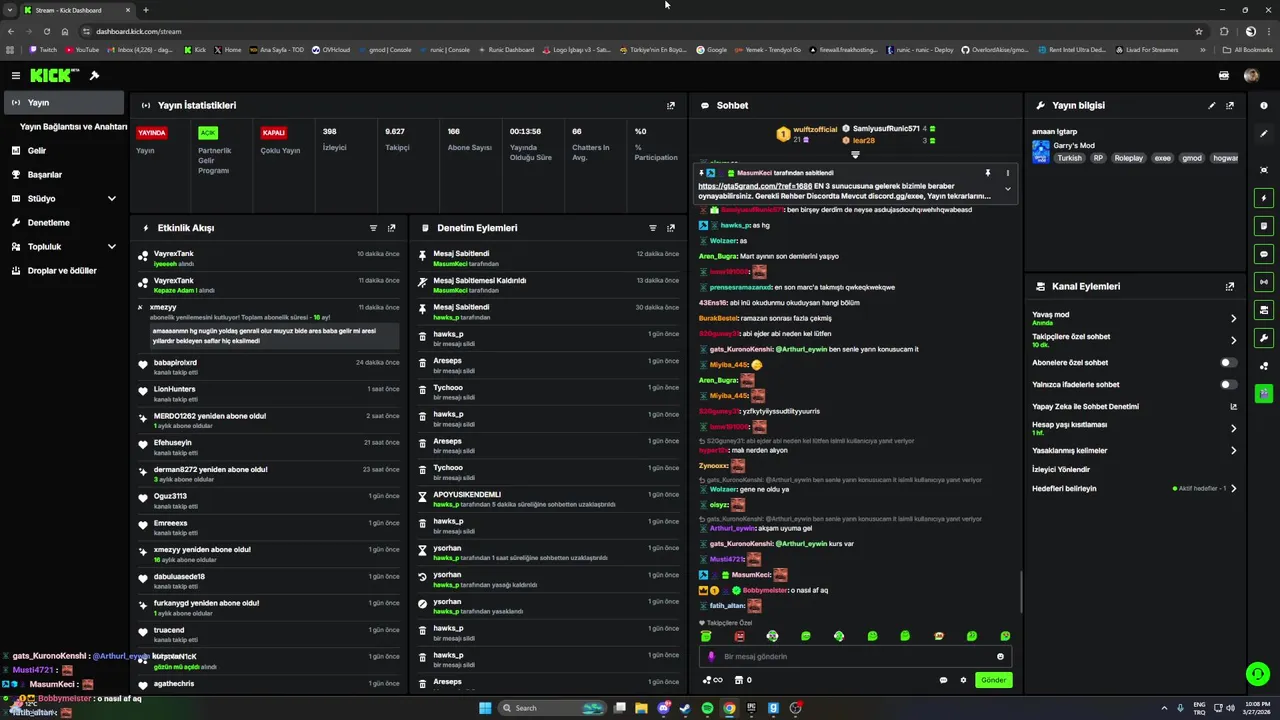Open Hedefleri belirleyin arrow
Image resolution: width=1280 pixels, height=720 pixels.
1233,489
